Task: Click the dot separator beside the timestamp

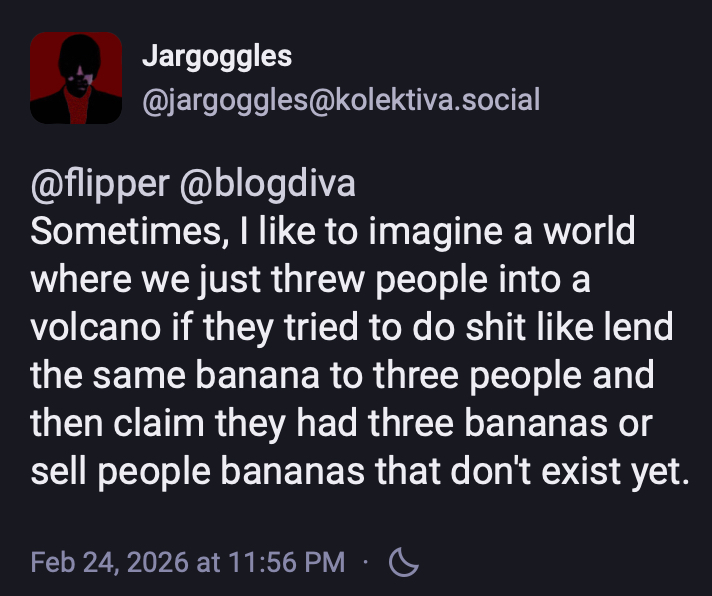Action: tap(366, 563)
